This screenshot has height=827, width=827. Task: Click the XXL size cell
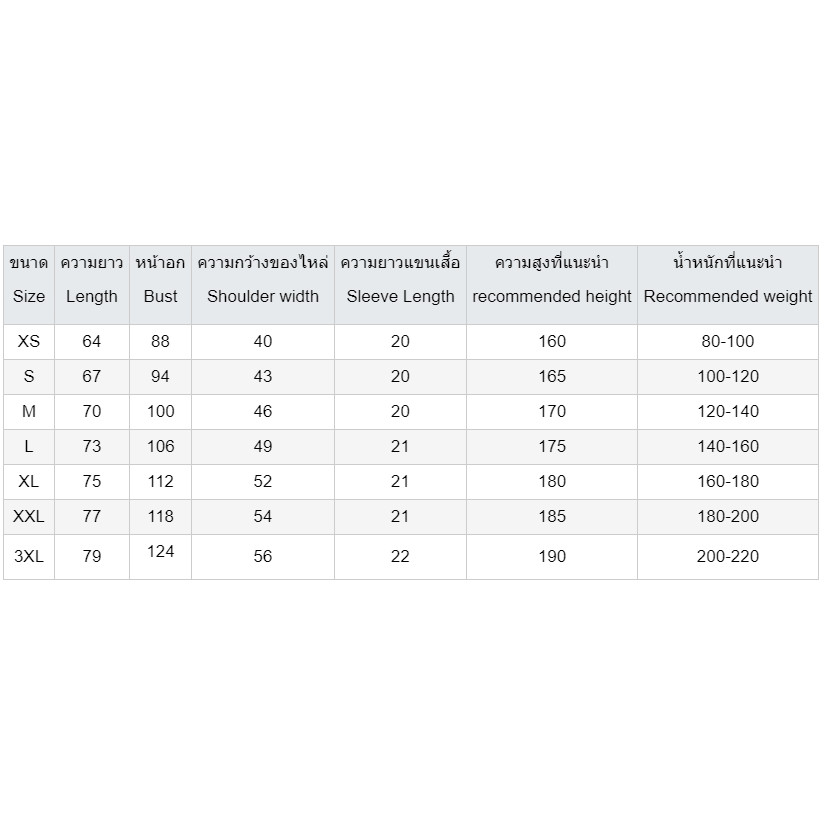(29, 516)
